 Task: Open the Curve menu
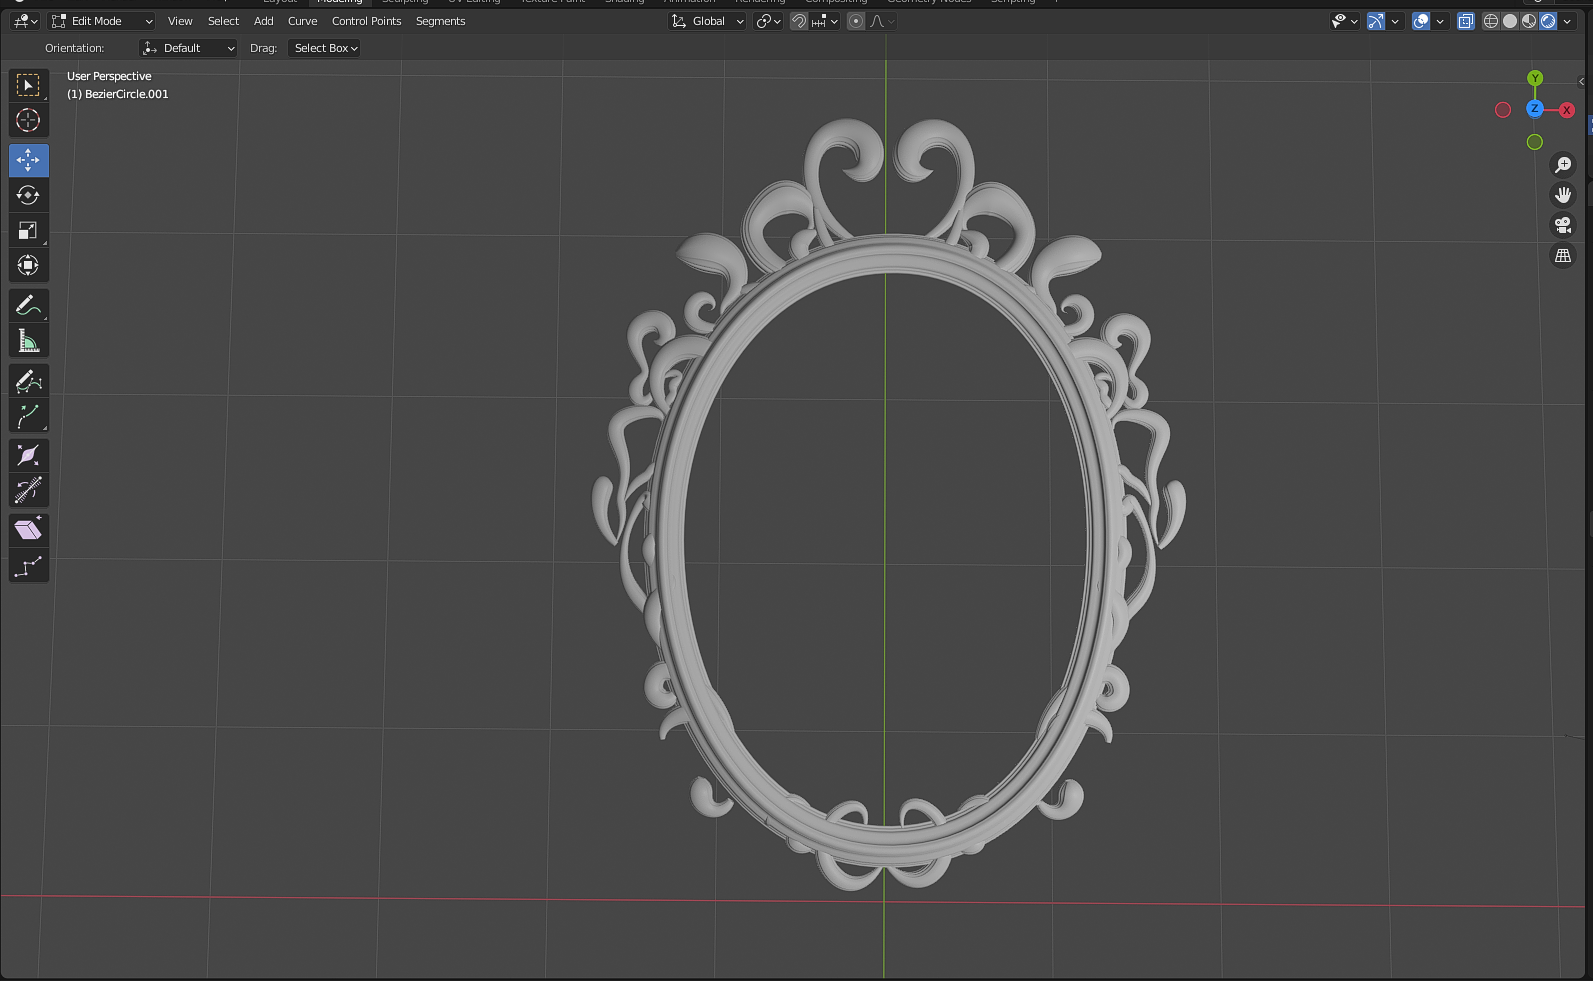302,21
